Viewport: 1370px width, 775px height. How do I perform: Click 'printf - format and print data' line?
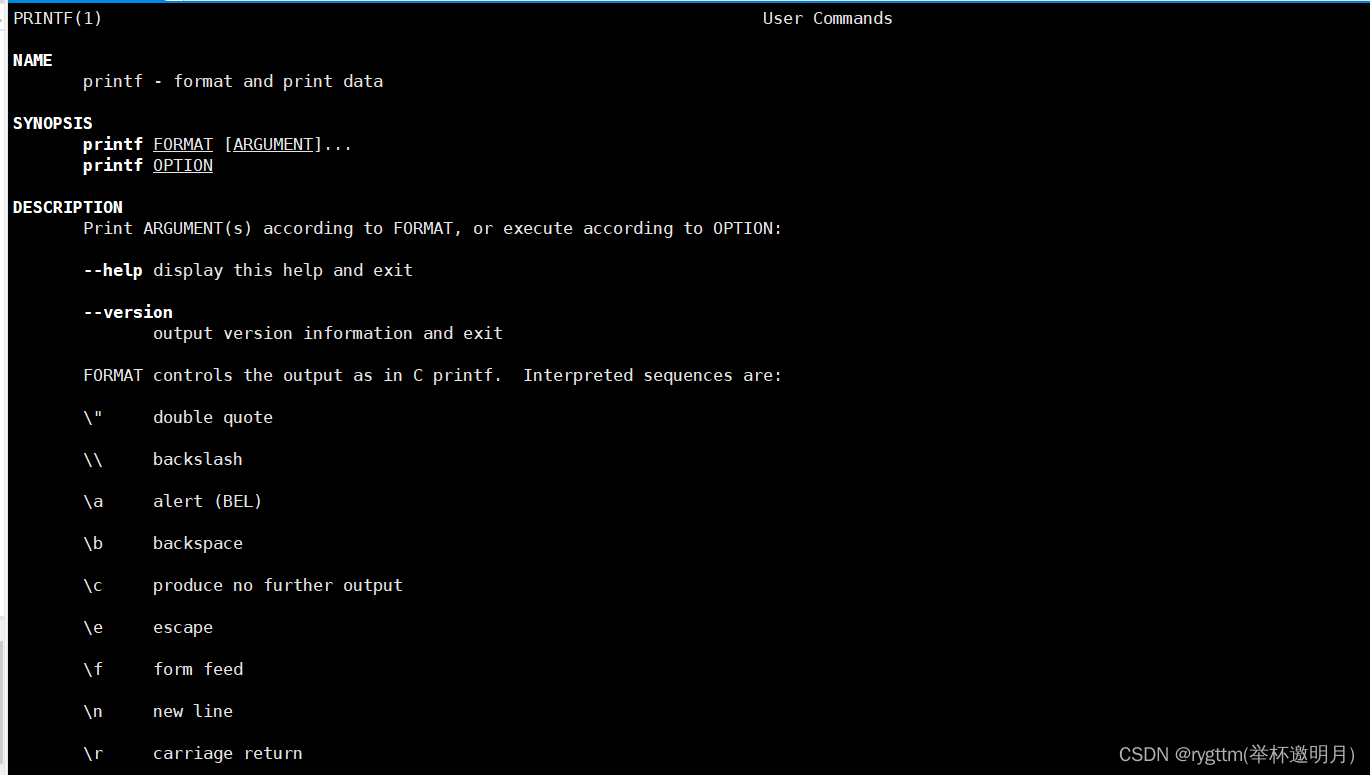(233, 81)
